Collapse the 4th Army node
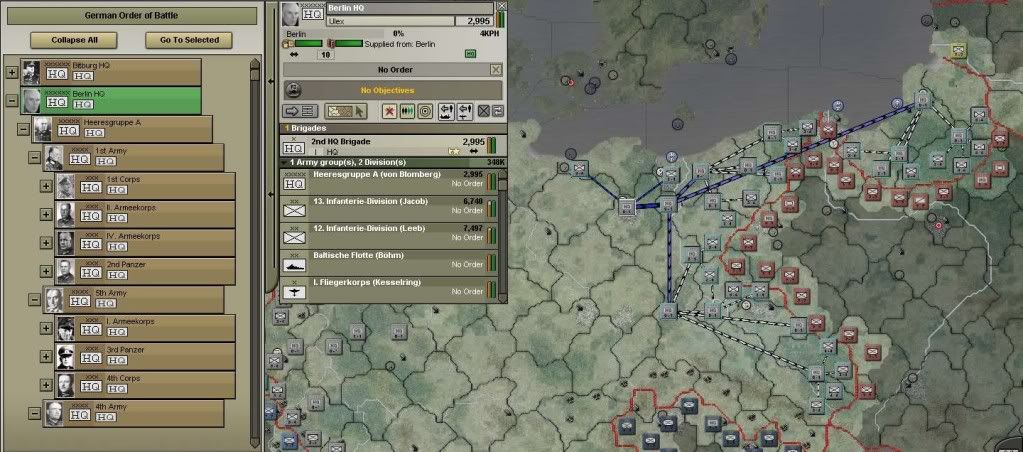This screenshot has width=1023, height=452. point(35,414)
